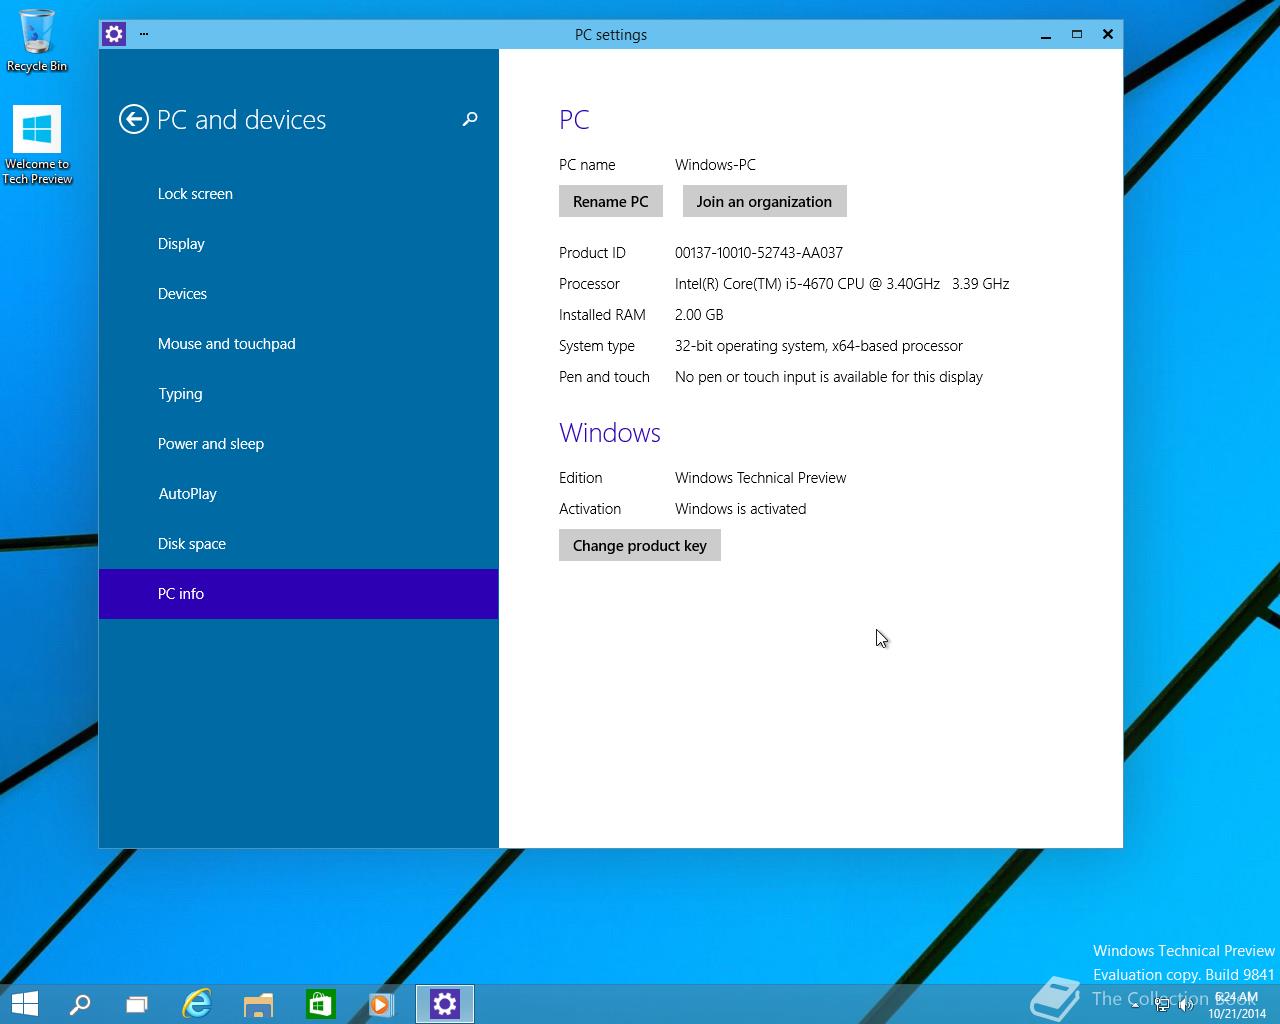This screenshot has height=1024, width=1280.
Task: Click Edition value Windows Technical Preview
Action: (x=760, y=478)
